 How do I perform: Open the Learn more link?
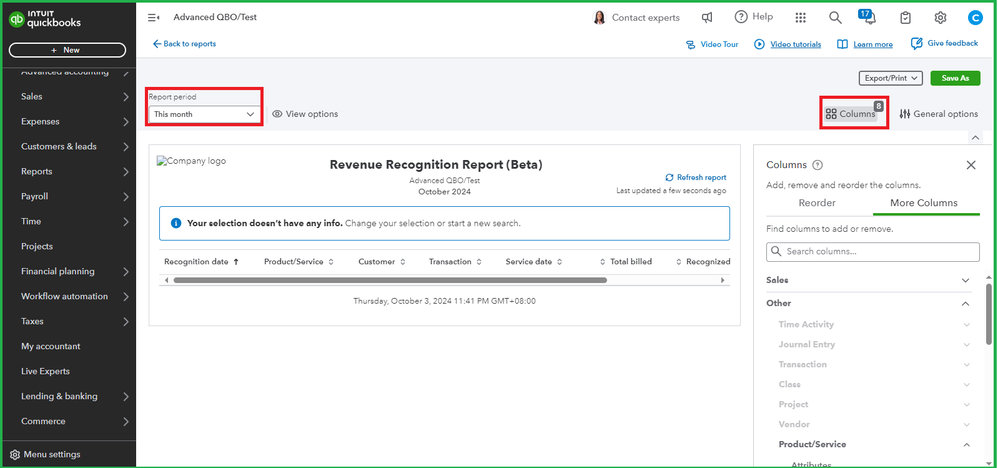(x=864, y=45)
